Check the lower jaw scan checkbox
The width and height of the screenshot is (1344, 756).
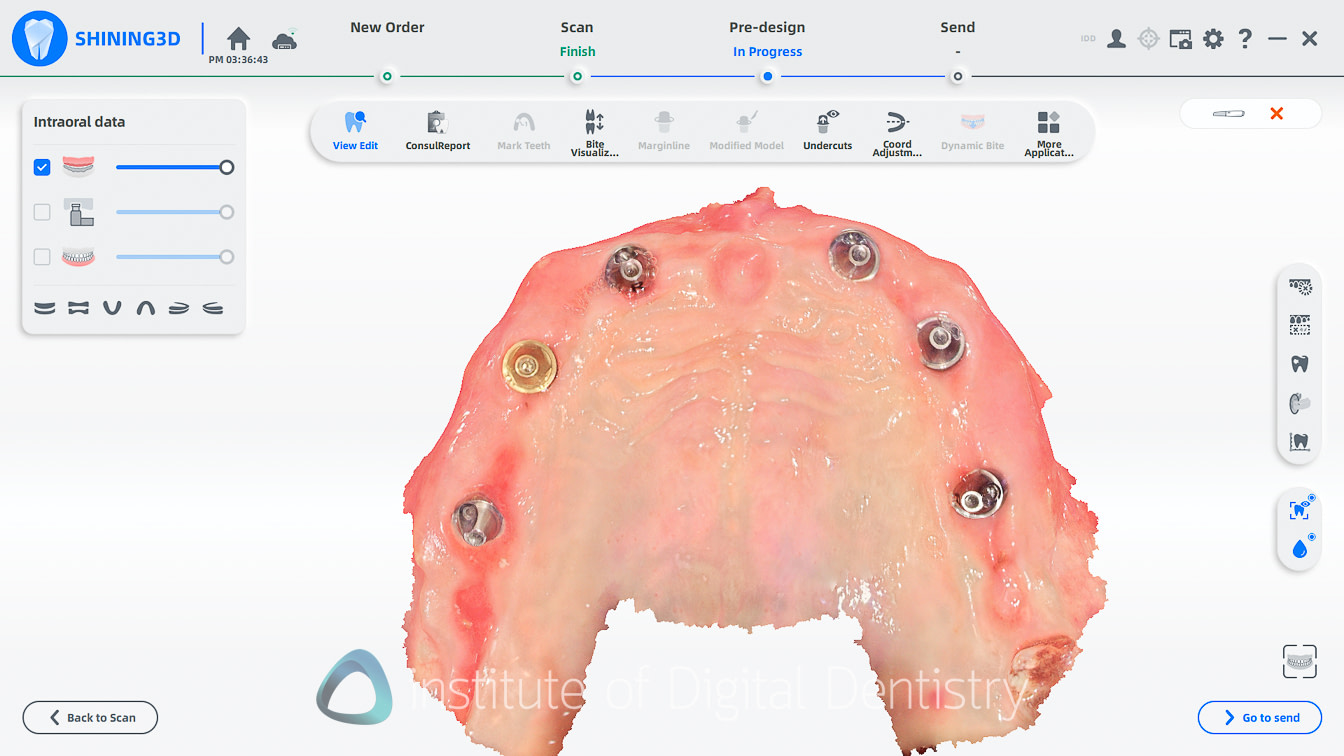[x=41, y=256]
